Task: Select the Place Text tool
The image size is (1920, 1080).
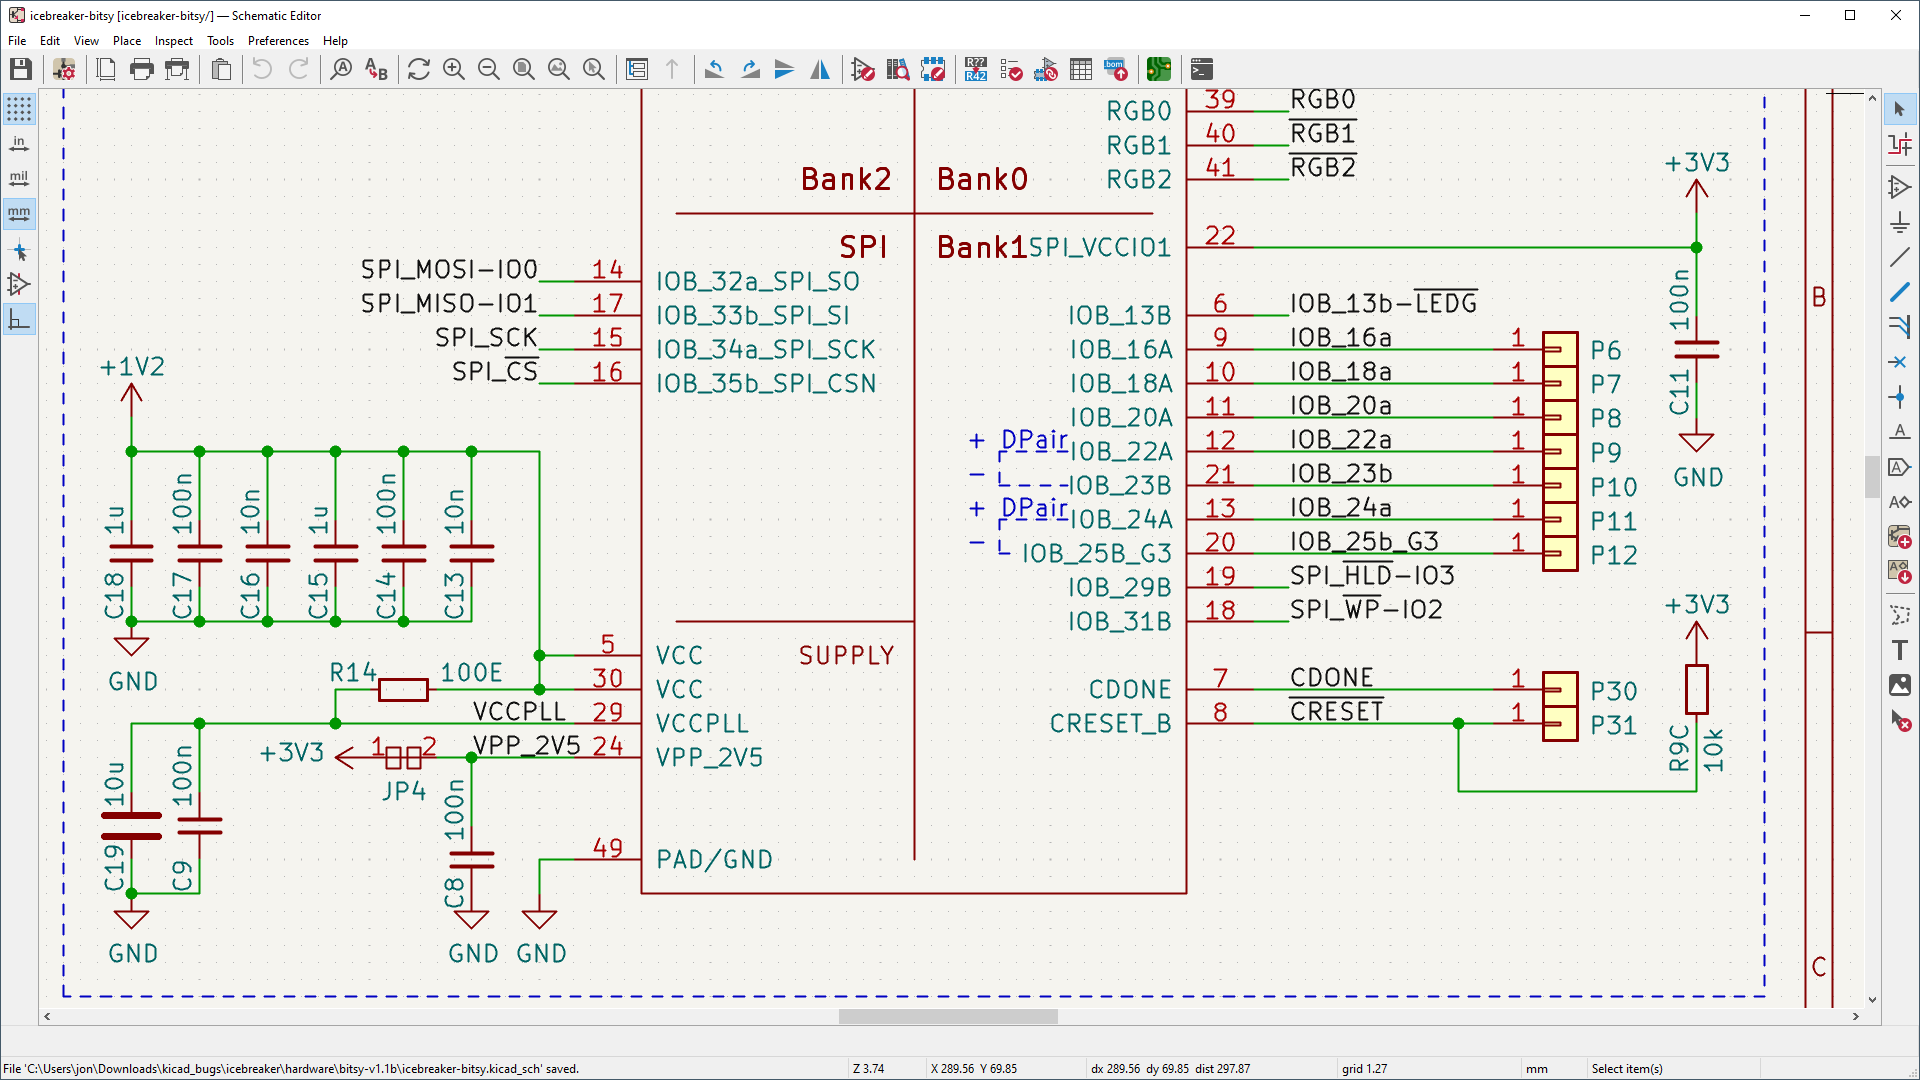Action: [x=1899, y=649]
